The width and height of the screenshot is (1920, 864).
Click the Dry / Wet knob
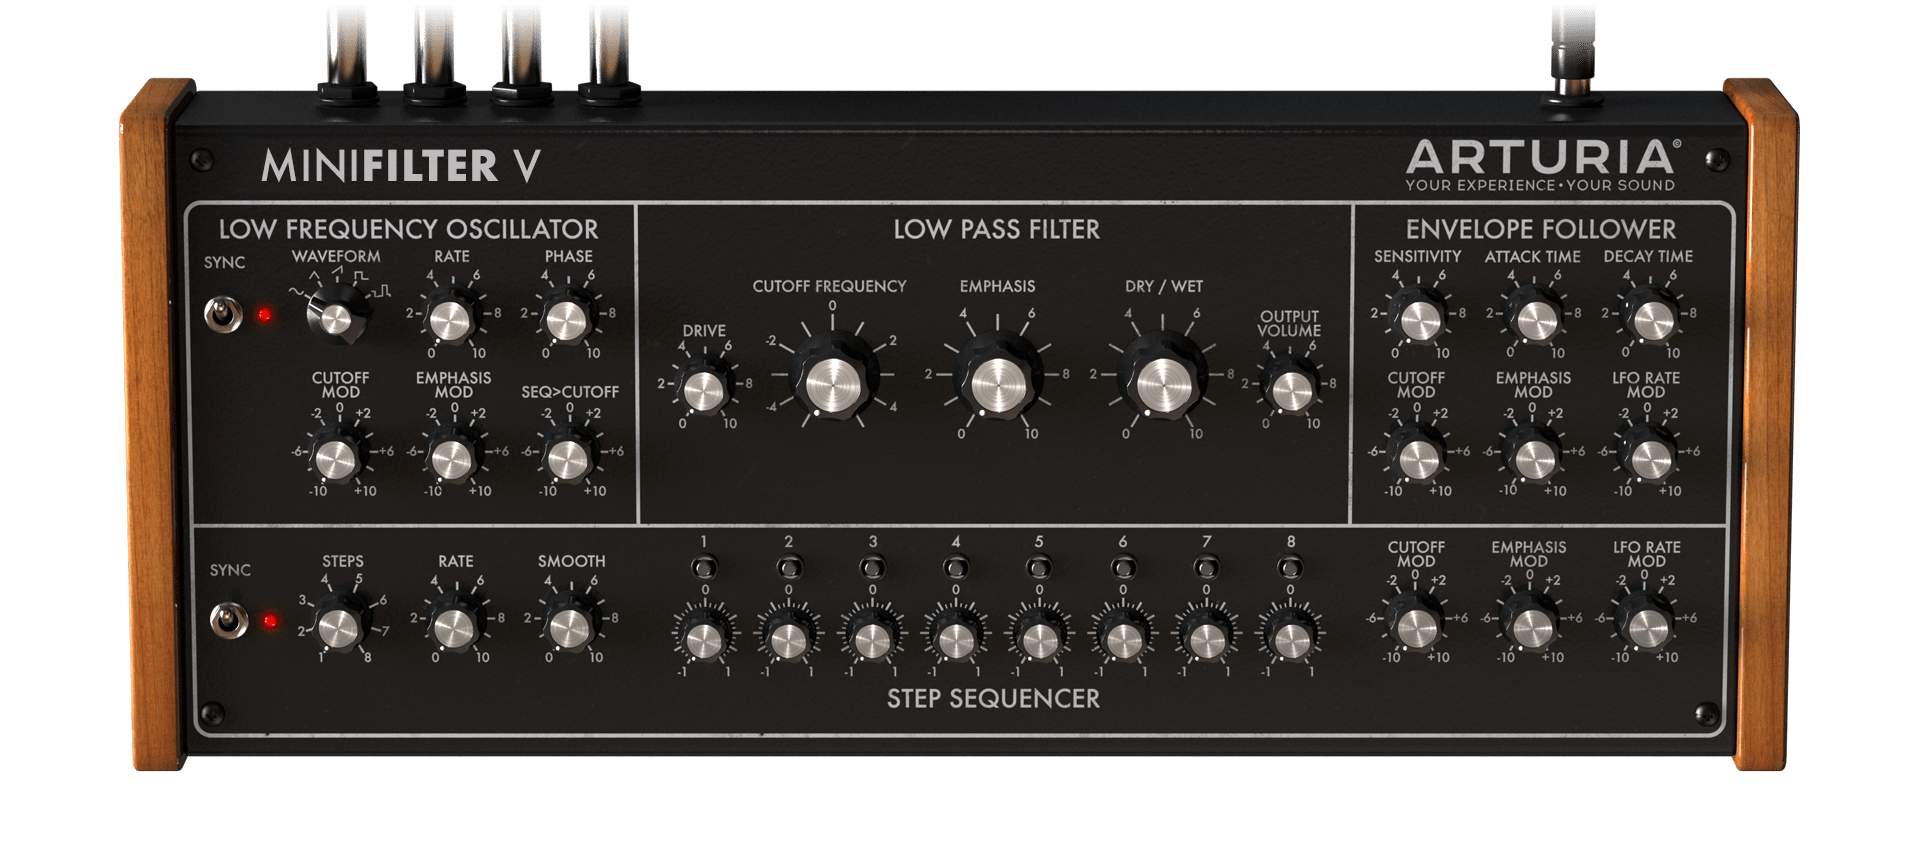1162,378
